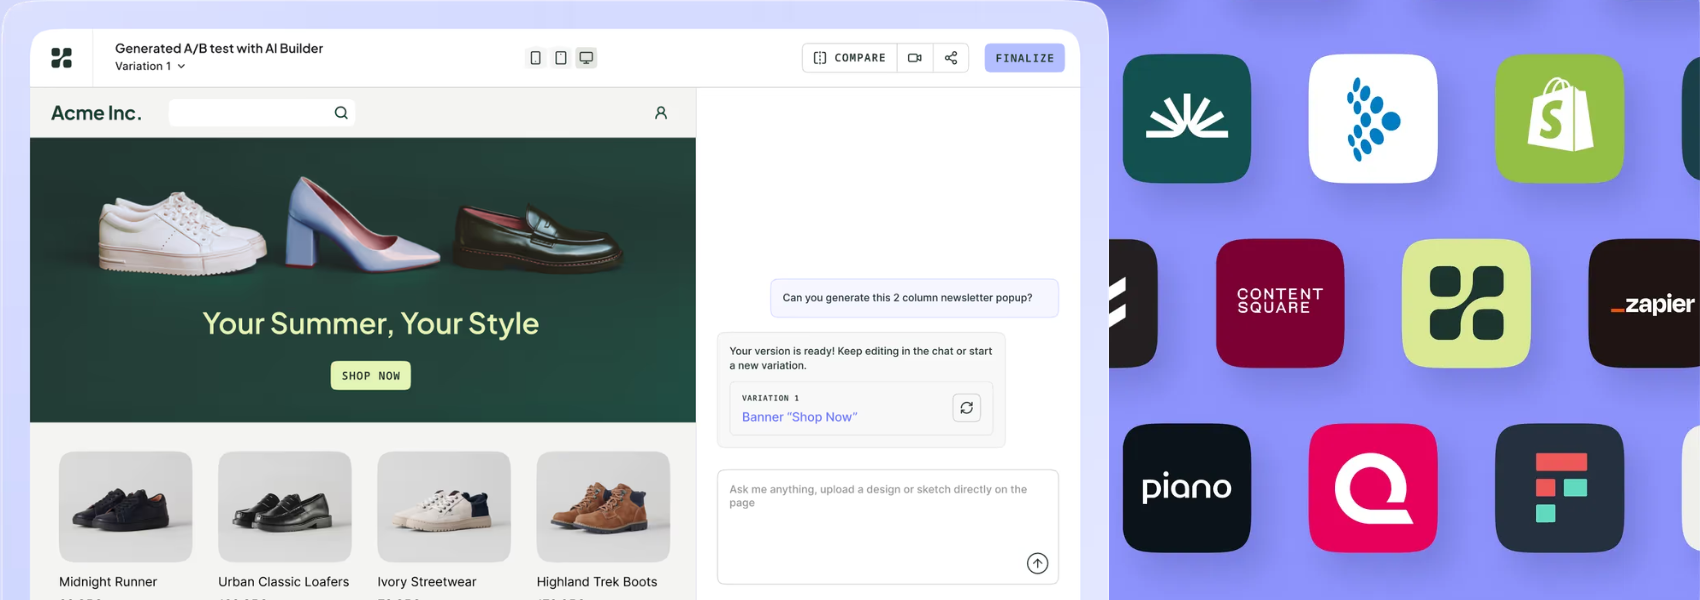
Task: Switch to tablet device preview
Action: point(561,58)
